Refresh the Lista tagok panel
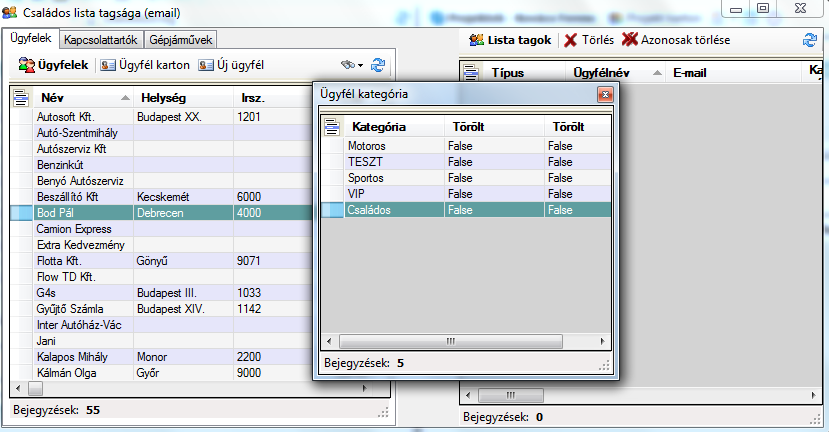The width and height of the screenshot is (829, 432). [x=809, y=40]
